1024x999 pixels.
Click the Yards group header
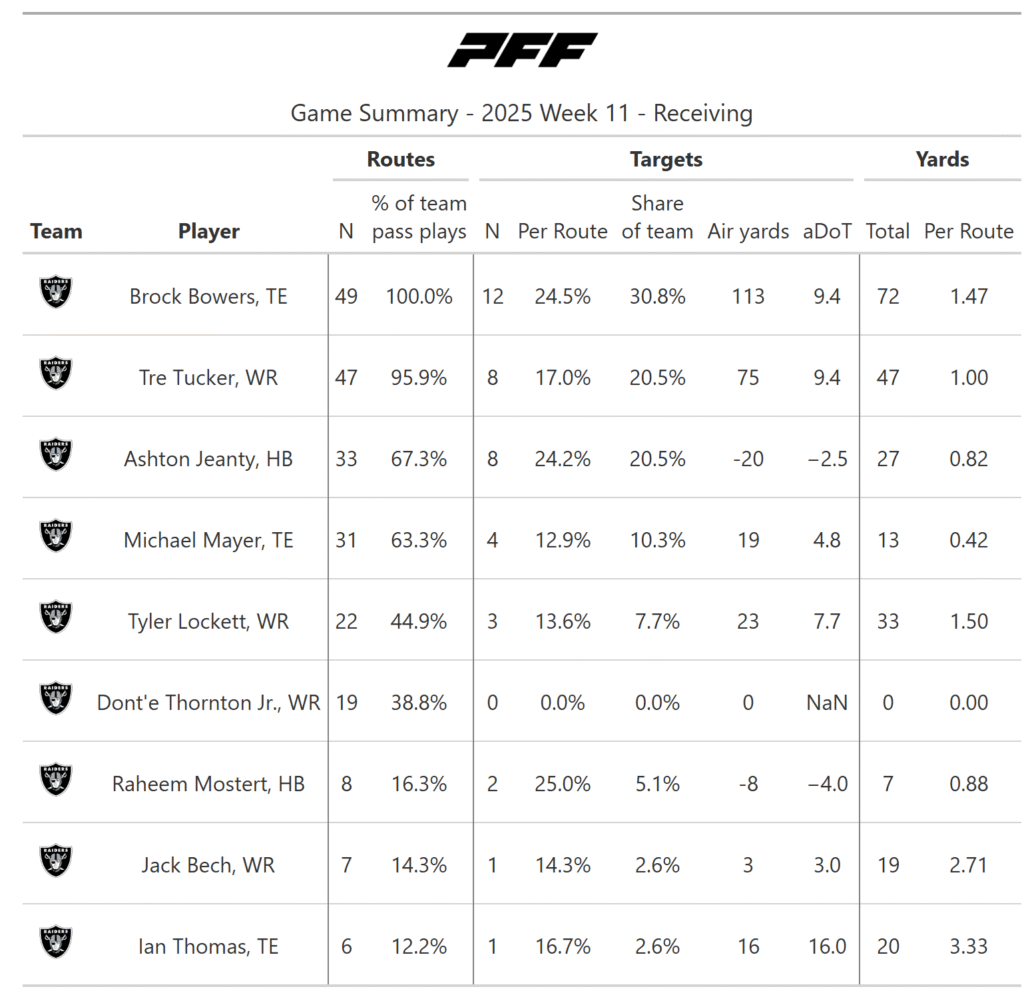(x=942, y=159)
